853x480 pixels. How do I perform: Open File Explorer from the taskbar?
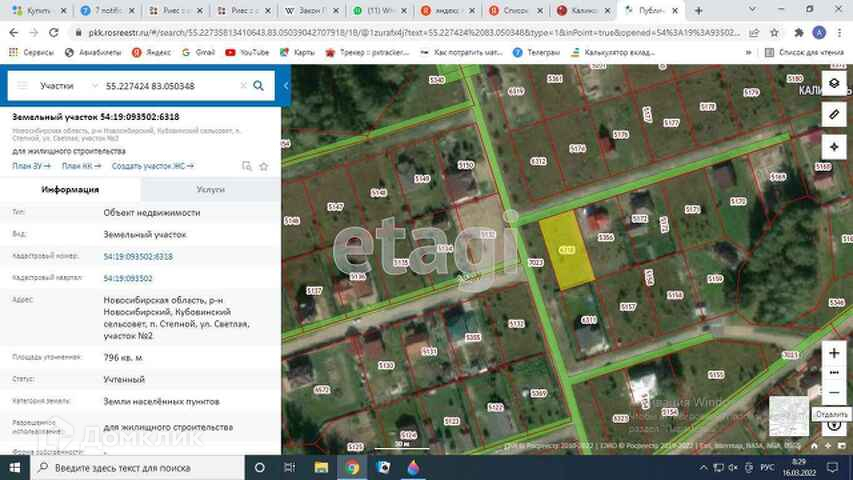[x=321, y=467]
